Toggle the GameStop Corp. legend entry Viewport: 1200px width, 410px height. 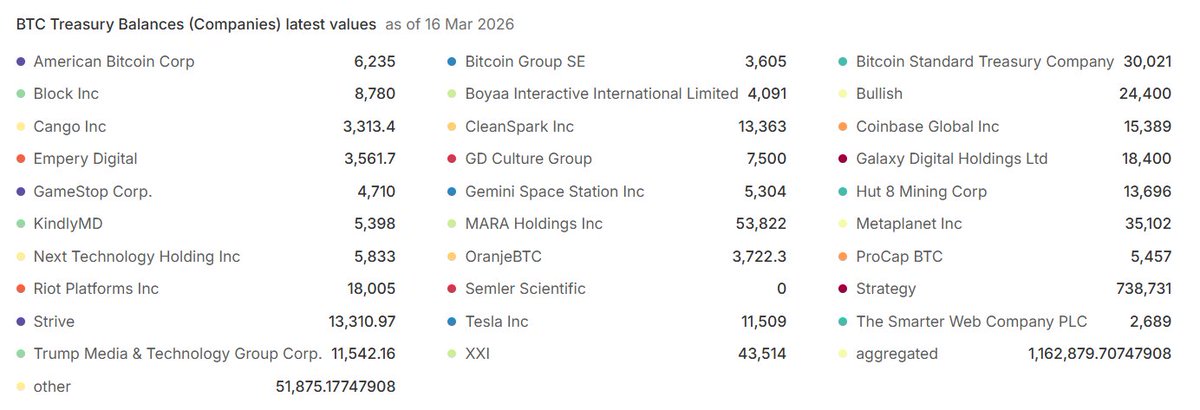(x=93, y=192)
